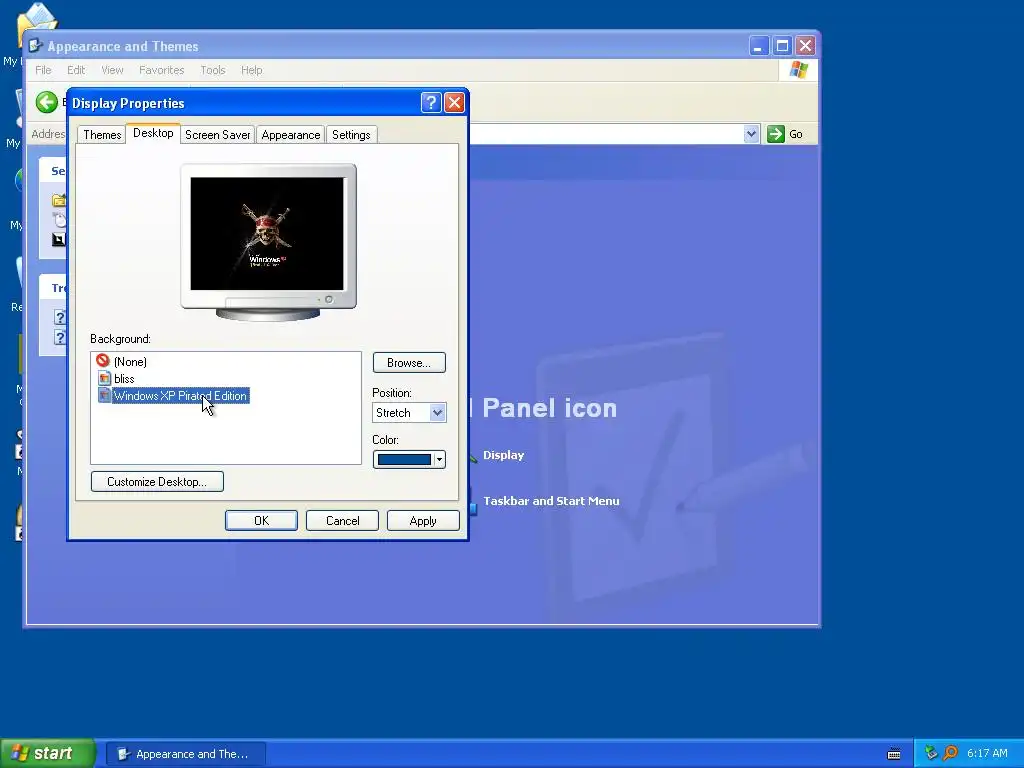
Task: Click the Windows flag logo in toolbar
Action: [x=798, y=70]
